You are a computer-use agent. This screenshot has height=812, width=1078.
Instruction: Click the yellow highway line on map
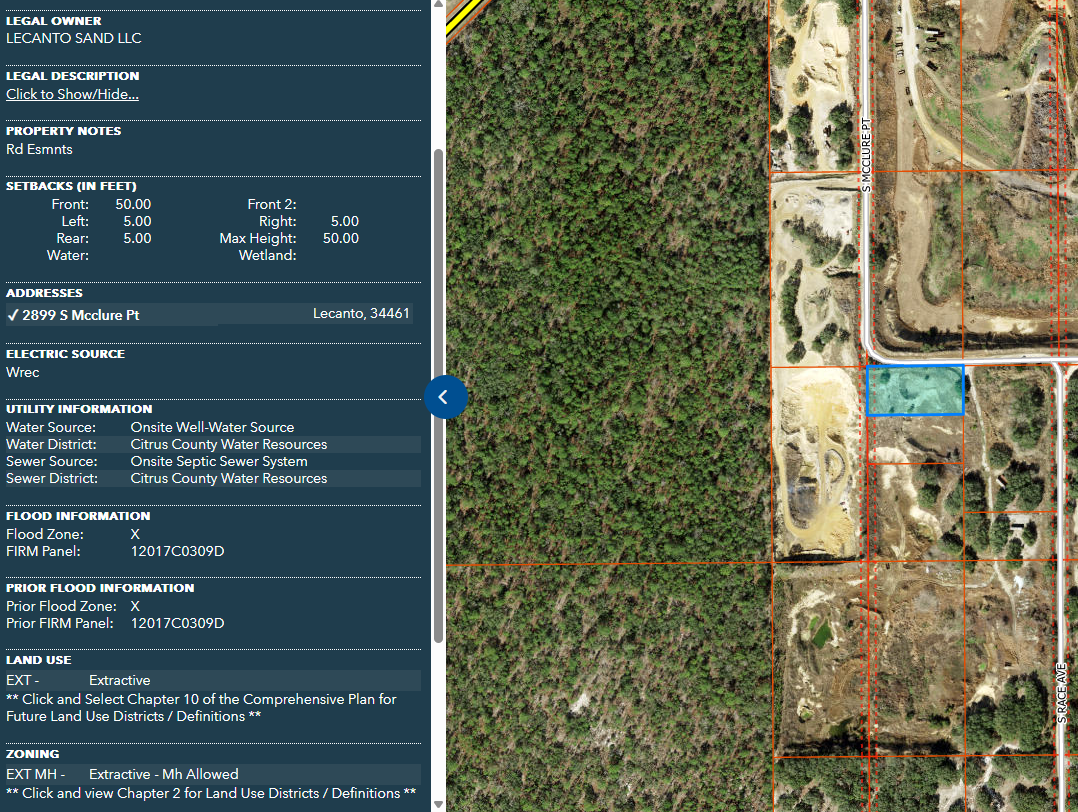(459, 17)
